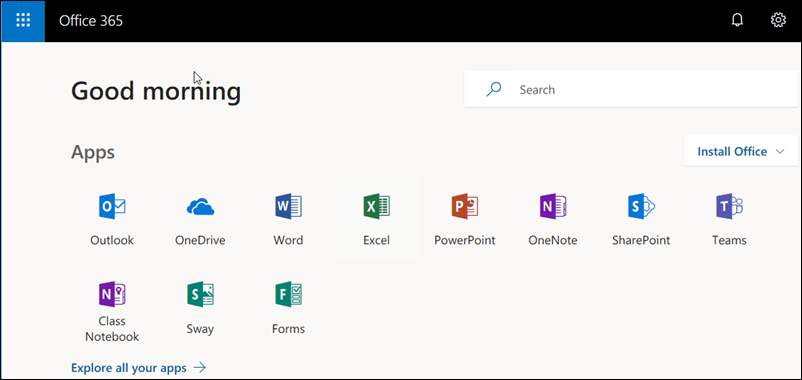Click the Sway text label
The height and width of the screenshot is (380, 802).
(200, 329)
